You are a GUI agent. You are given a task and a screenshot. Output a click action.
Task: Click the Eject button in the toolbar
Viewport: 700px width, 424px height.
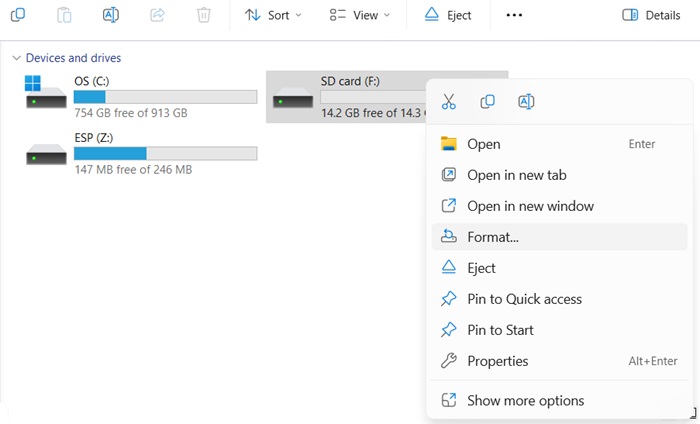click(448, 15)
